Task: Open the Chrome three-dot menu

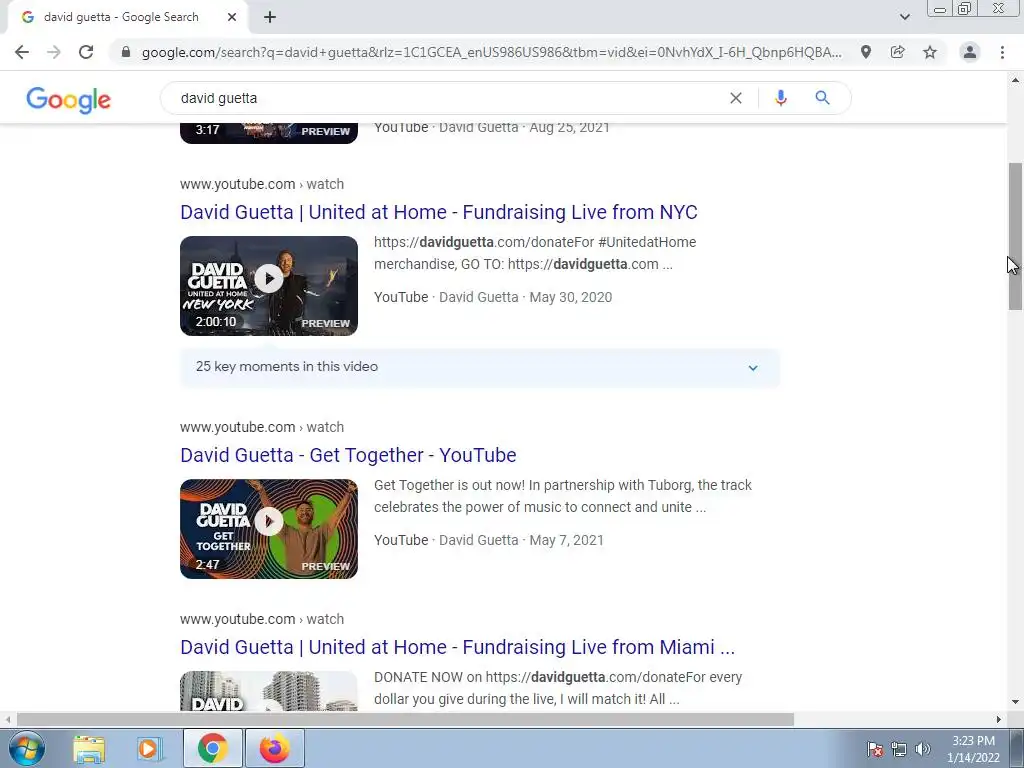Action: [x=1002, y=52]
